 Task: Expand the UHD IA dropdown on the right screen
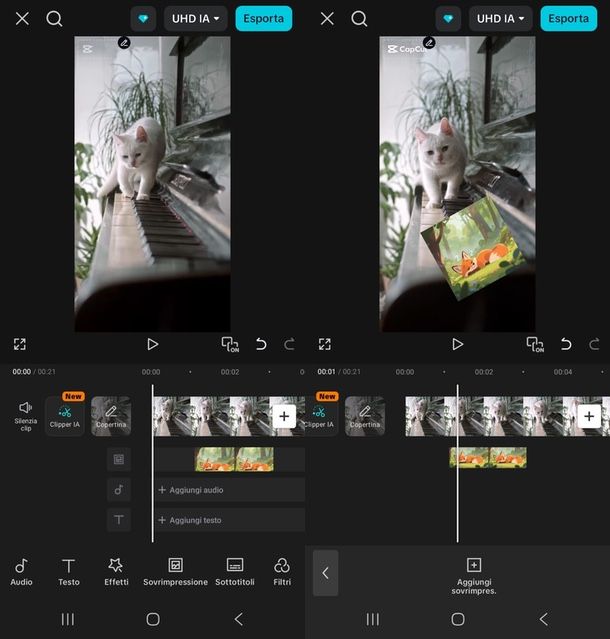coord(500,18)
